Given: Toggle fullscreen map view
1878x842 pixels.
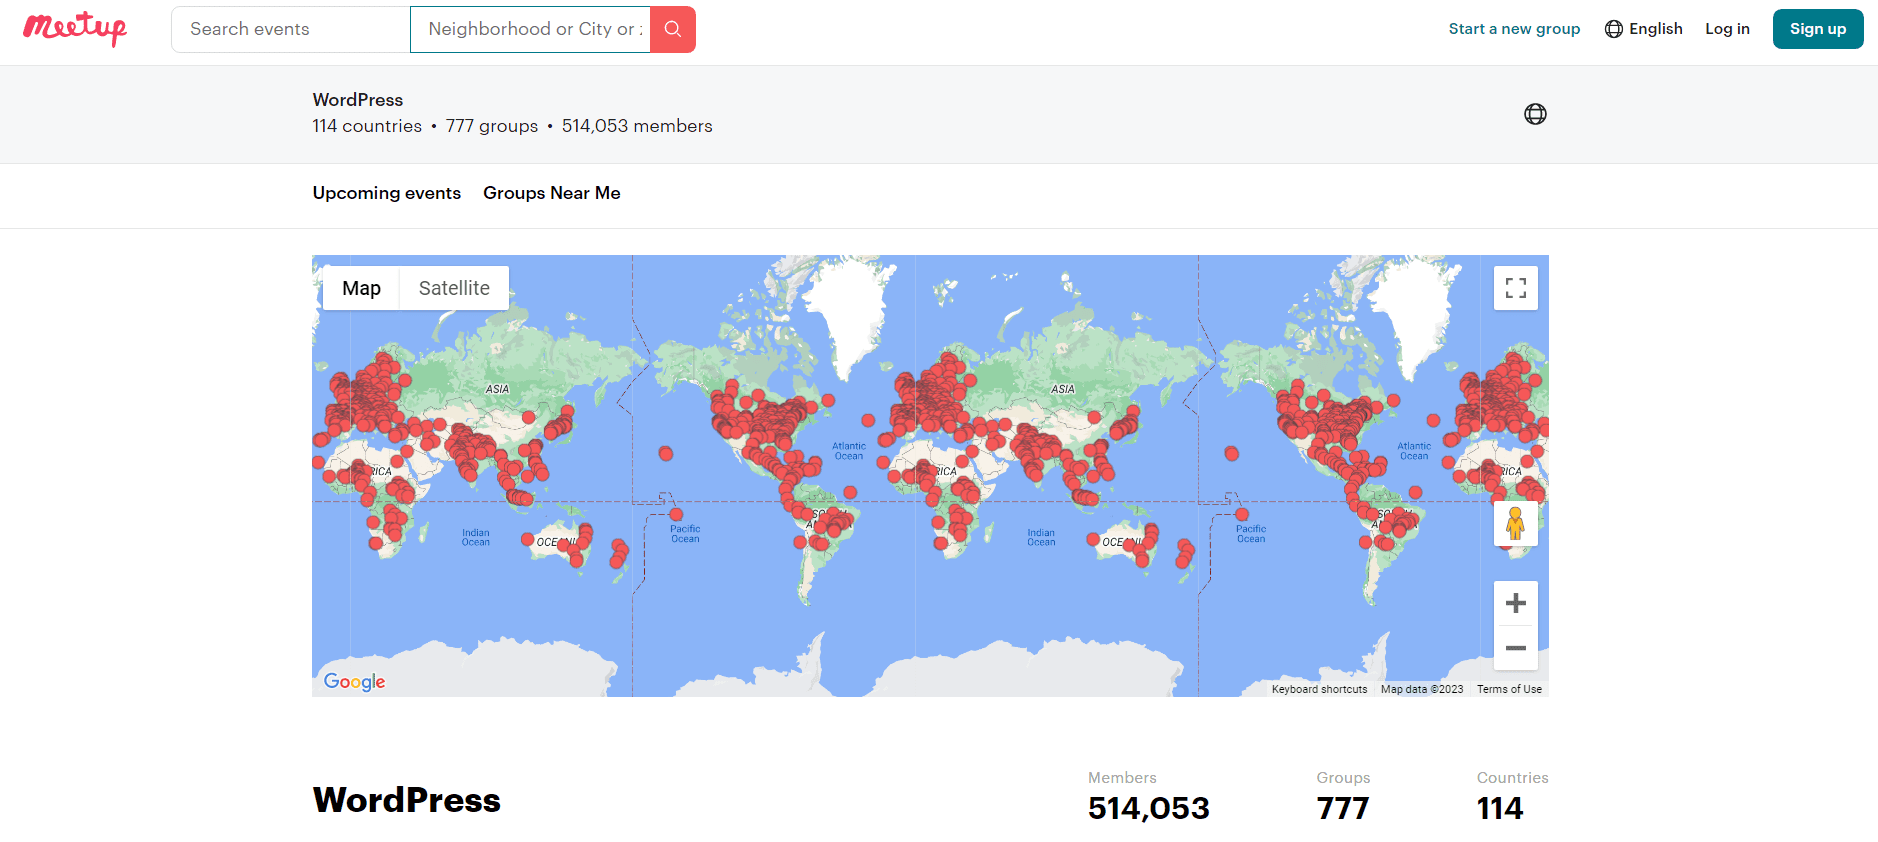Looking at the screenshot, I should coord(1516,288).
